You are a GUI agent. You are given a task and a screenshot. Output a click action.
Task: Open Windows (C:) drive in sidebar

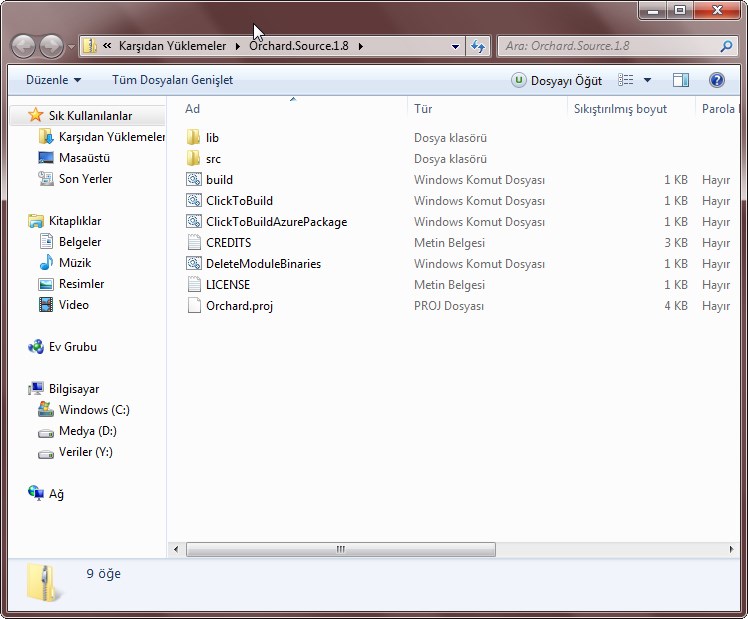(93, 410)
